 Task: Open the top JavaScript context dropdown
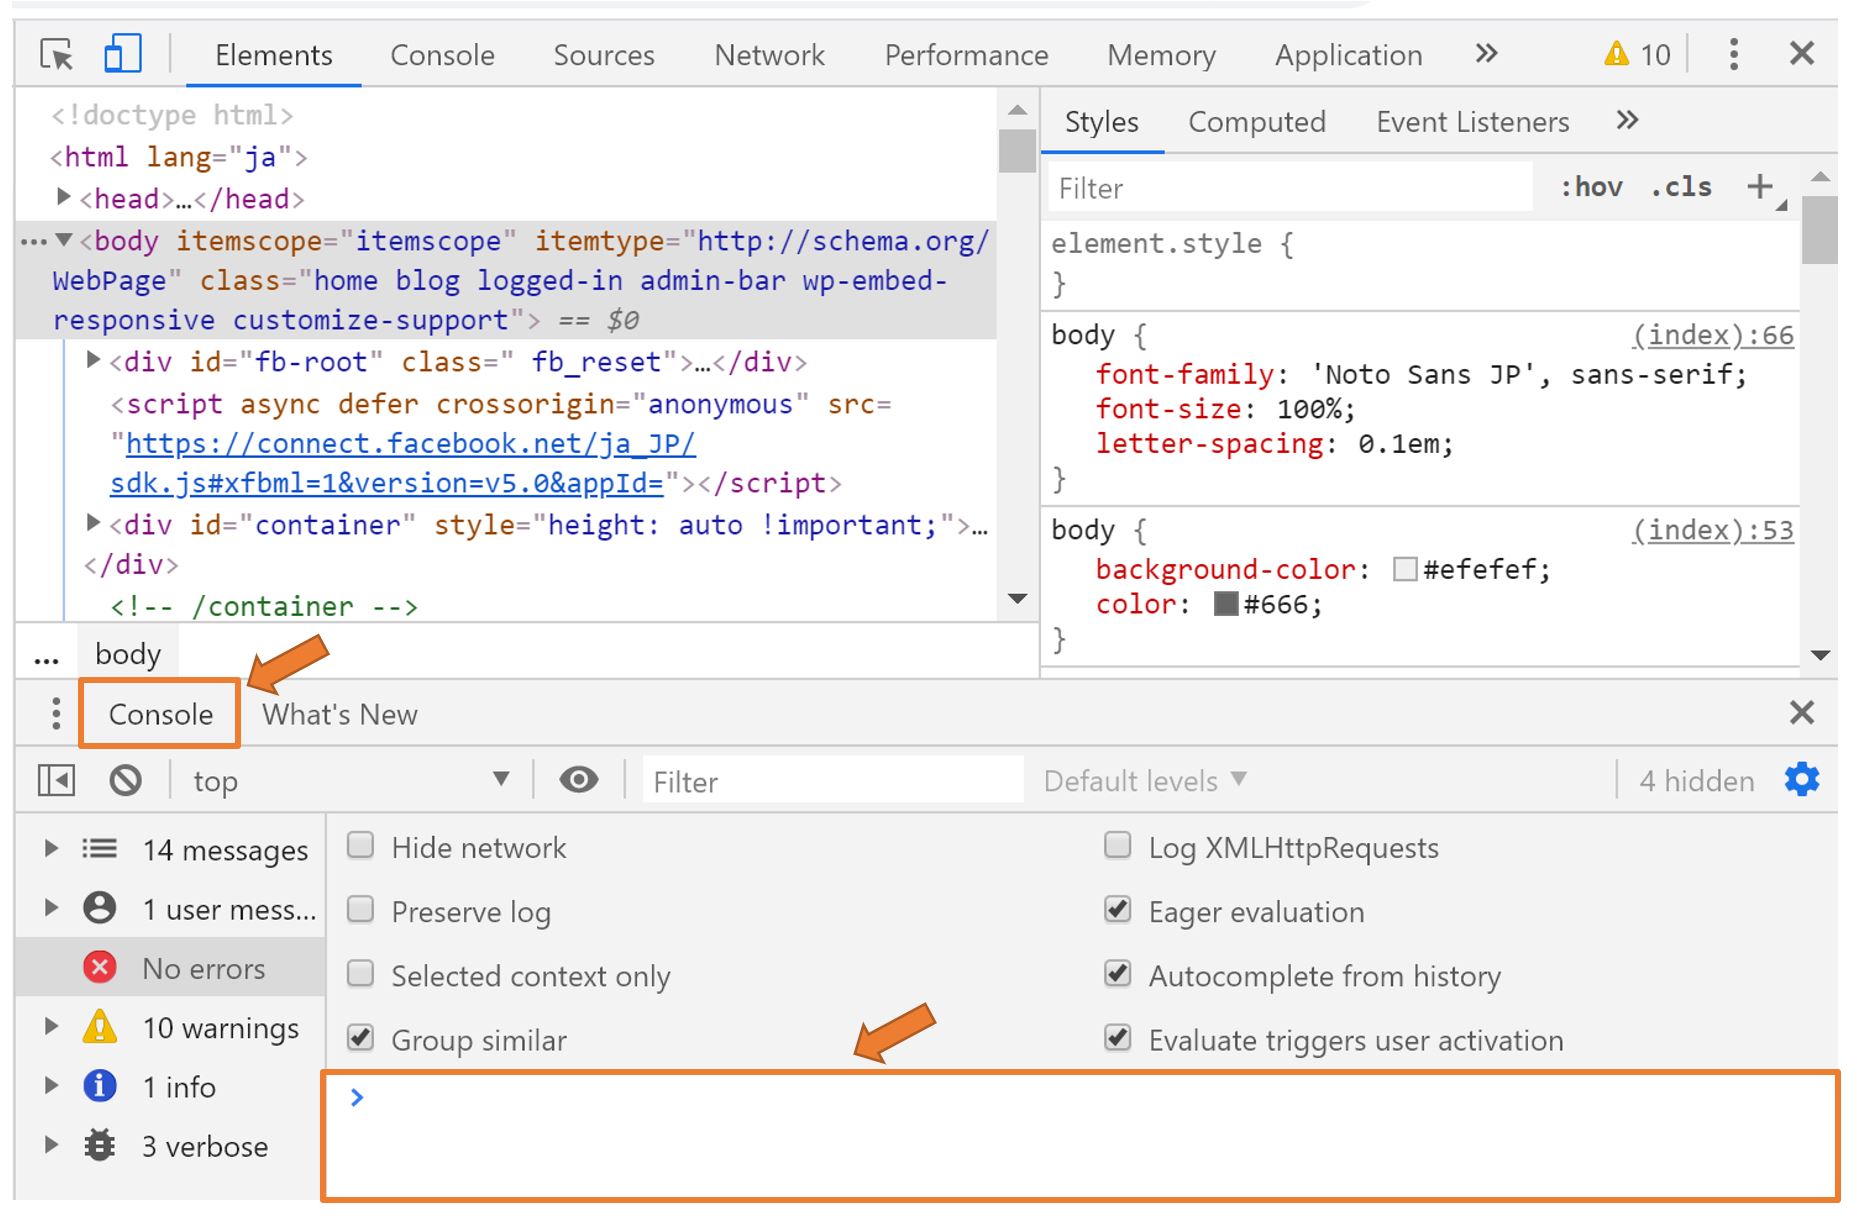[x=350, y=780]
